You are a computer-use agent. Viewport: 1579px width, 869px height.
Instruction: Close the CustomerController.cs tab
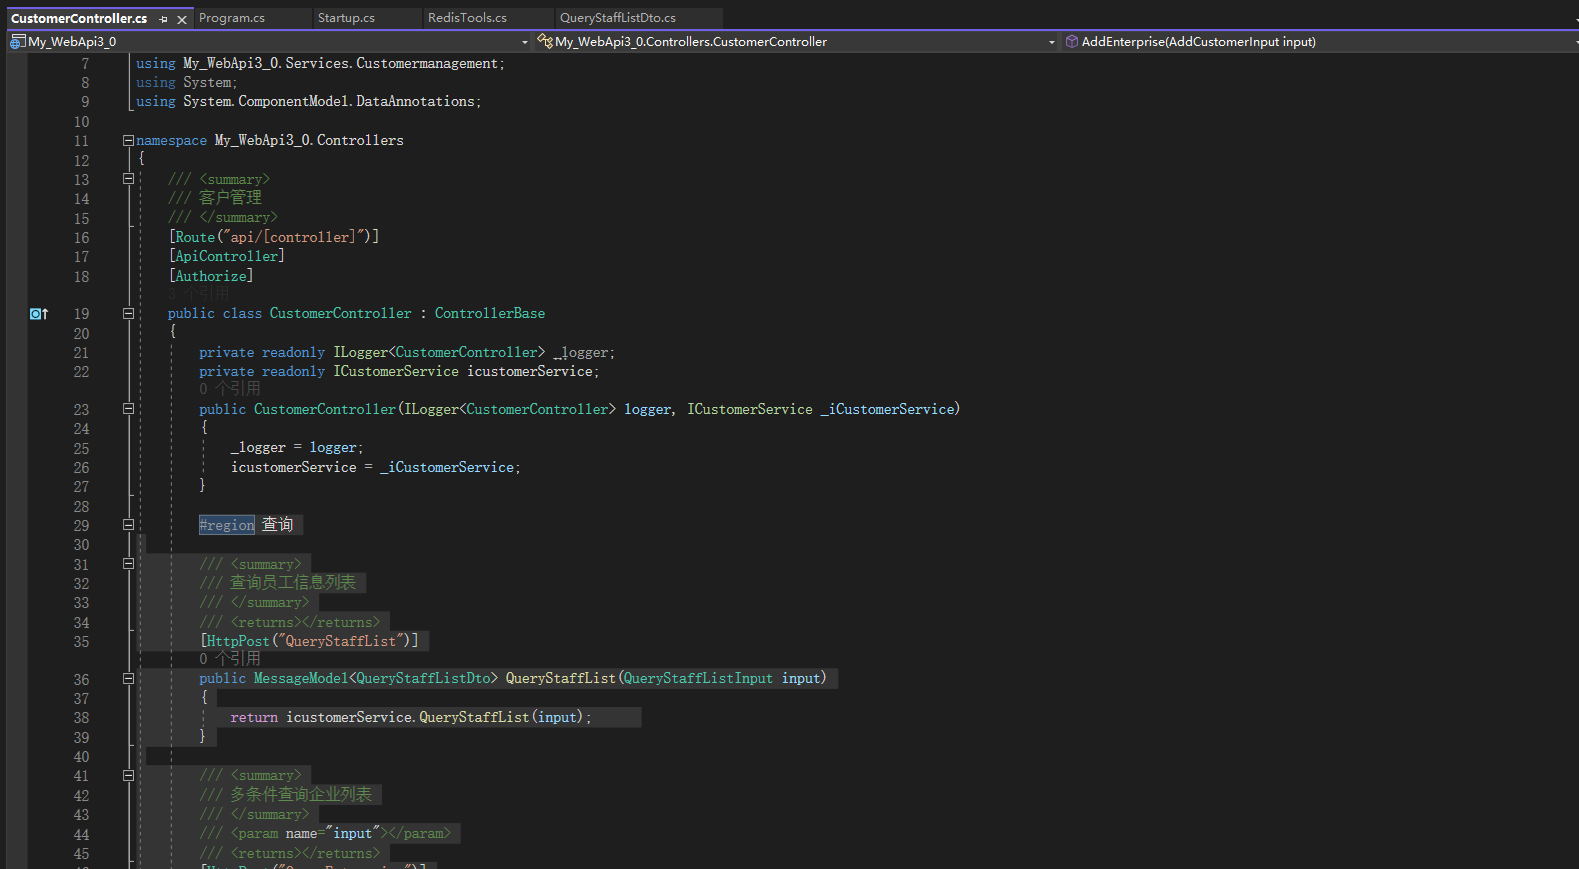point(182,19)
